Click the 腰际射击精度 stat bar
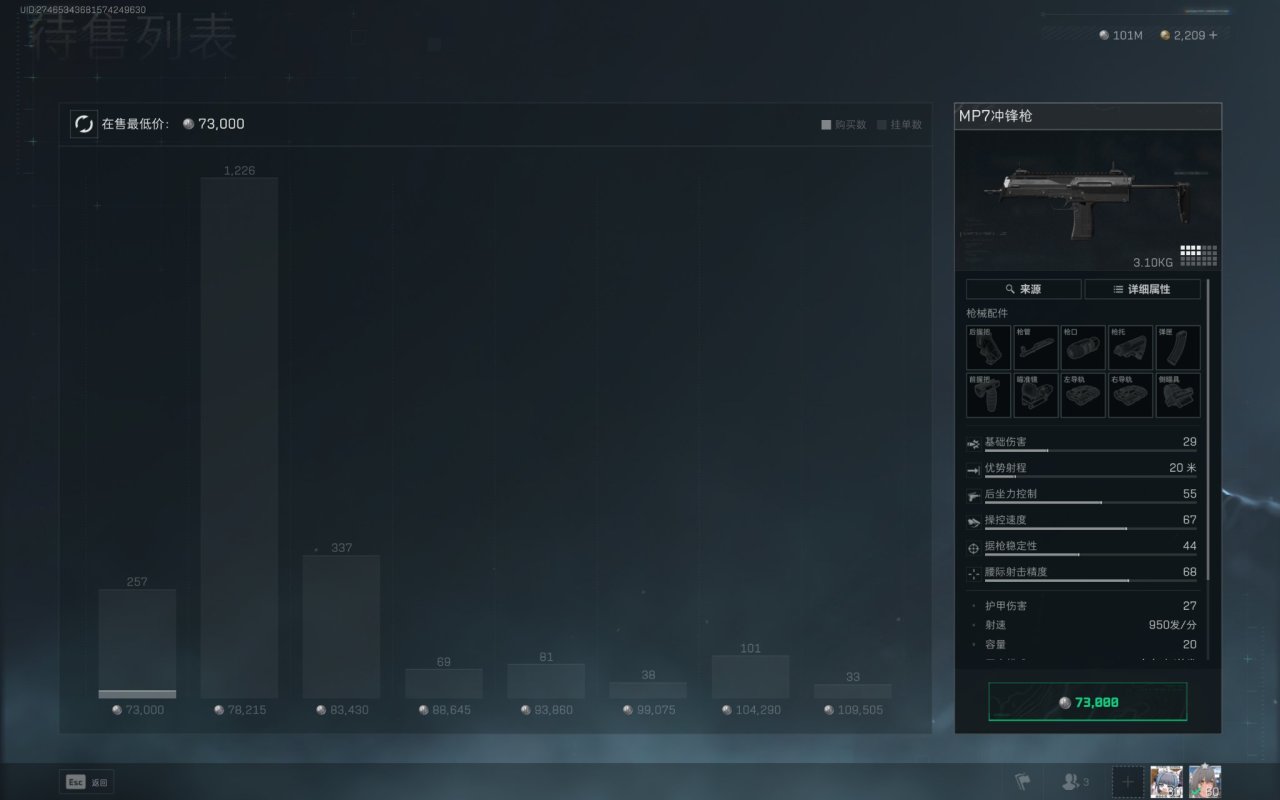This screenshot has height=800, width=1280. [1090, 580]
